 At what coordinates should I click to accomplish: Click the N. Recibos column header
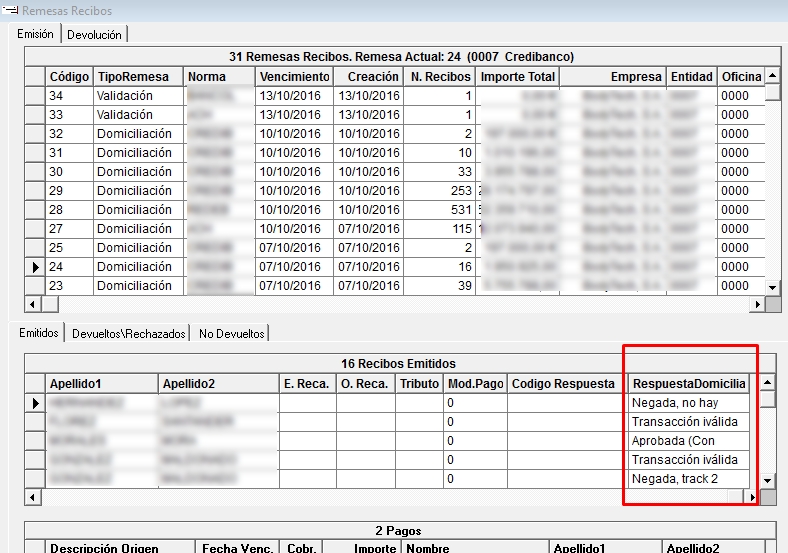[440, 76]
